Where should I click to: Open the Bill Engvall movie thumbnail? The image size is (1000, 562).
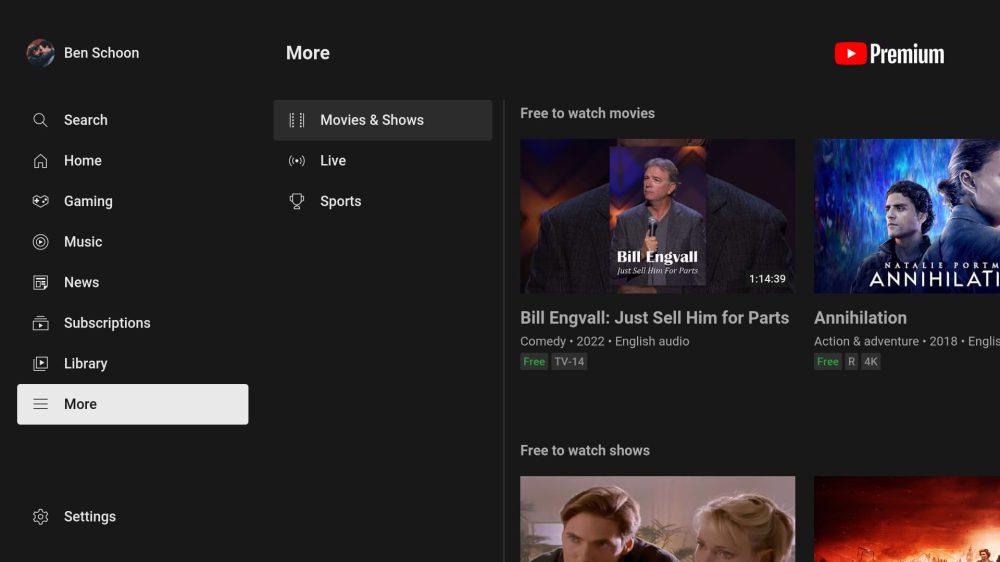coord(657,216)
